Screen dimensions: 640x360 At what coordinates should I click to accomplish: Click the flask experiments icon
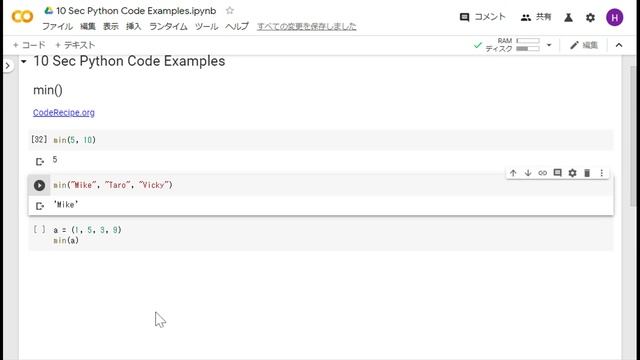tap(568, 18)
